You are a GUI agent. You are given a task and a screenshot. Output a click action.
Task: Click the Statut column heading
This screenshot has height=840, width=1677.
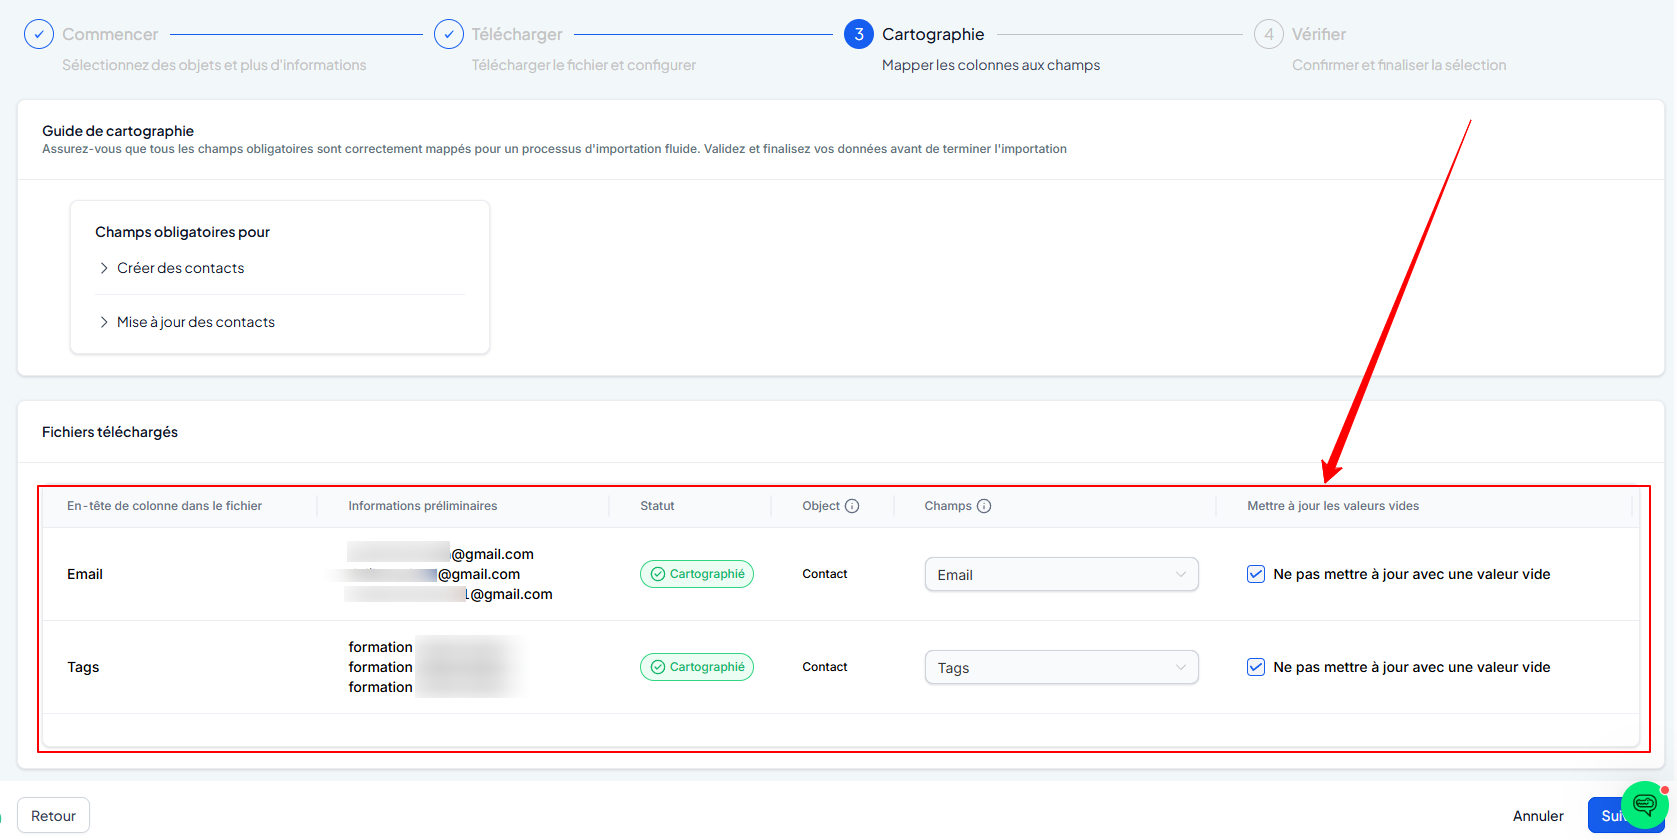[657, 506]
